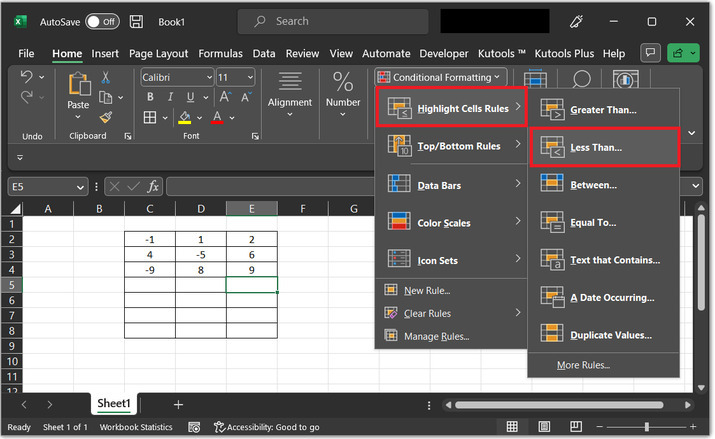Click the Undo arrow icon
Image resolution: width=715 pixels, height=439 pixels.
pyautogui.click(x=27, y=78)
